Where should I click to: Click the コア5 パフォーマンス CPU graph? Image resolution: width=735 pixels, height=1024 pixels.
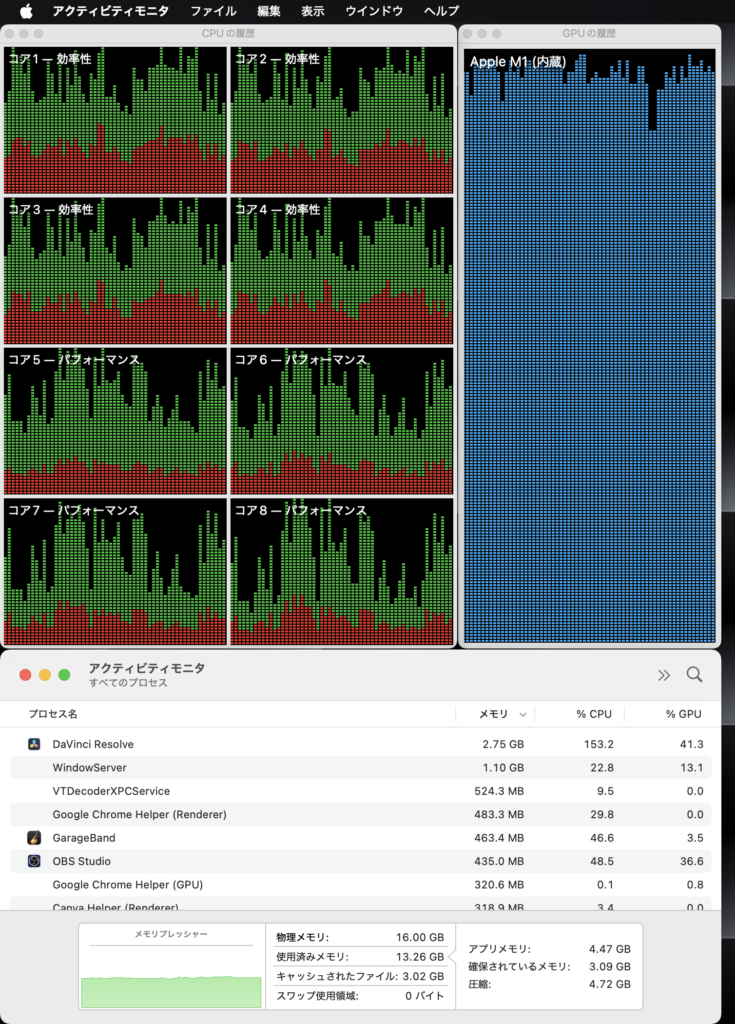115,421
